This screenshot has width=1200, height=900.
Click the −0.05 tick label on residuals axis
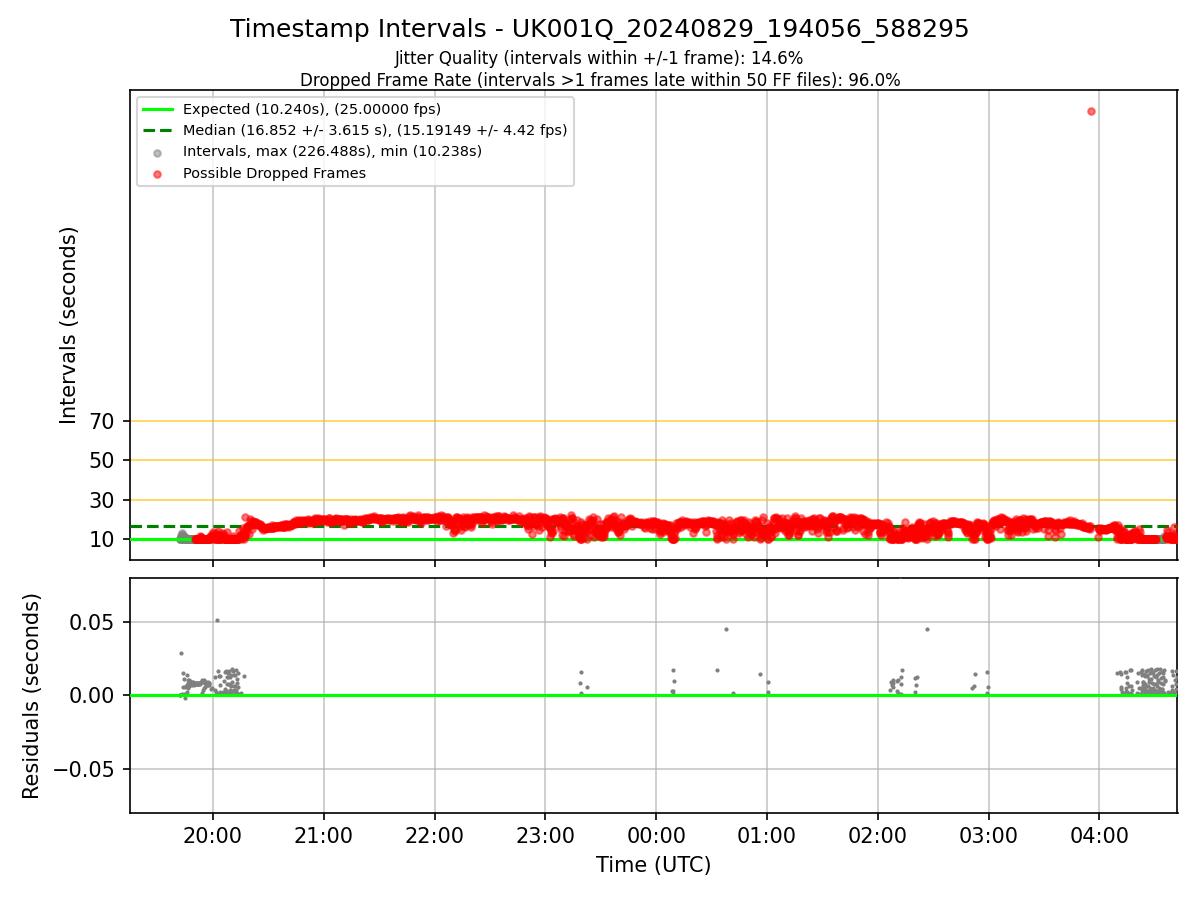(85, 770)
